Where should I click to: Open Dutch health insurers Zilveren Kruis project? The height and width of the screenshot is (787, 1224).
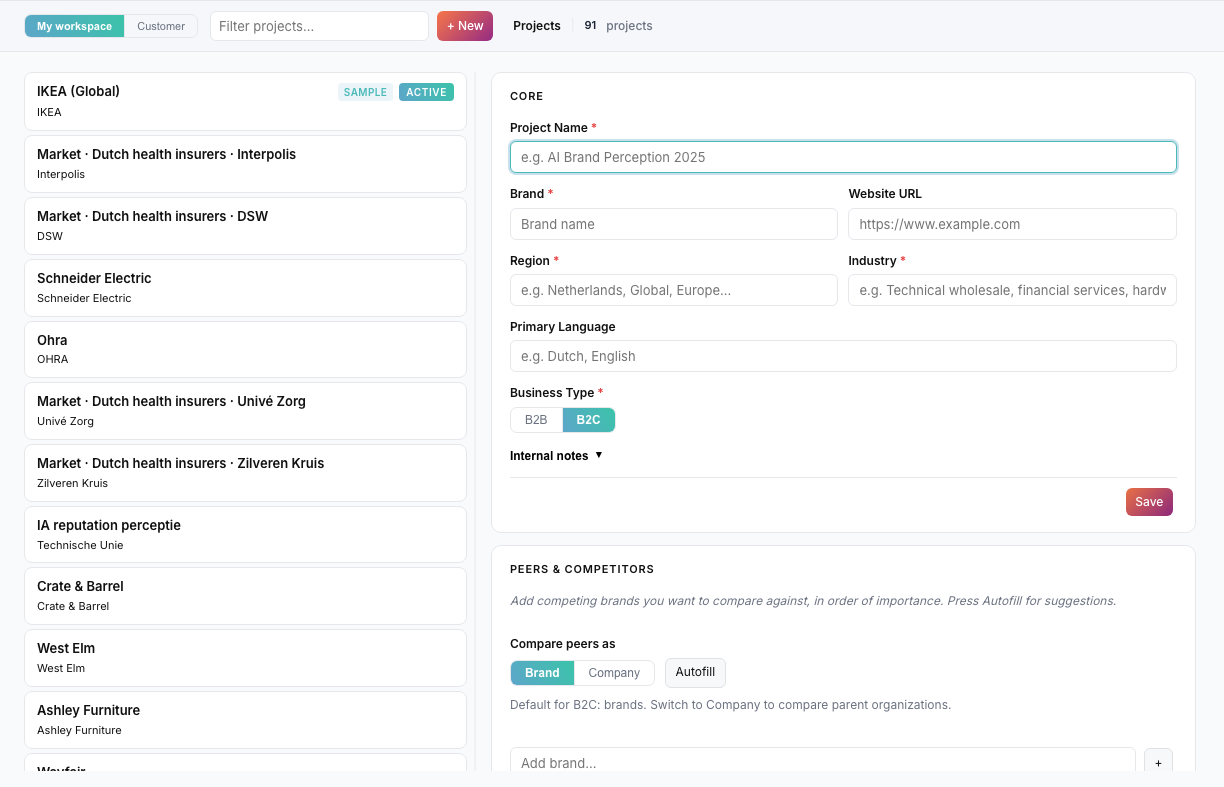tap(245, 473)
